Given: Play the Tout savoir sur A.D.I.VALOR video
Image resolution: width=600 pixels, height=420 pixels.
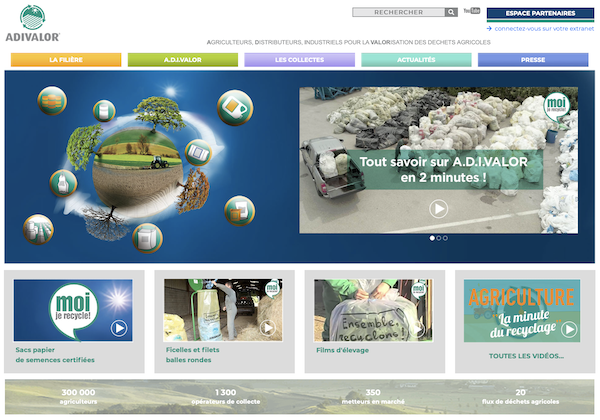Looking at the screenshot, I should point(439,209).
